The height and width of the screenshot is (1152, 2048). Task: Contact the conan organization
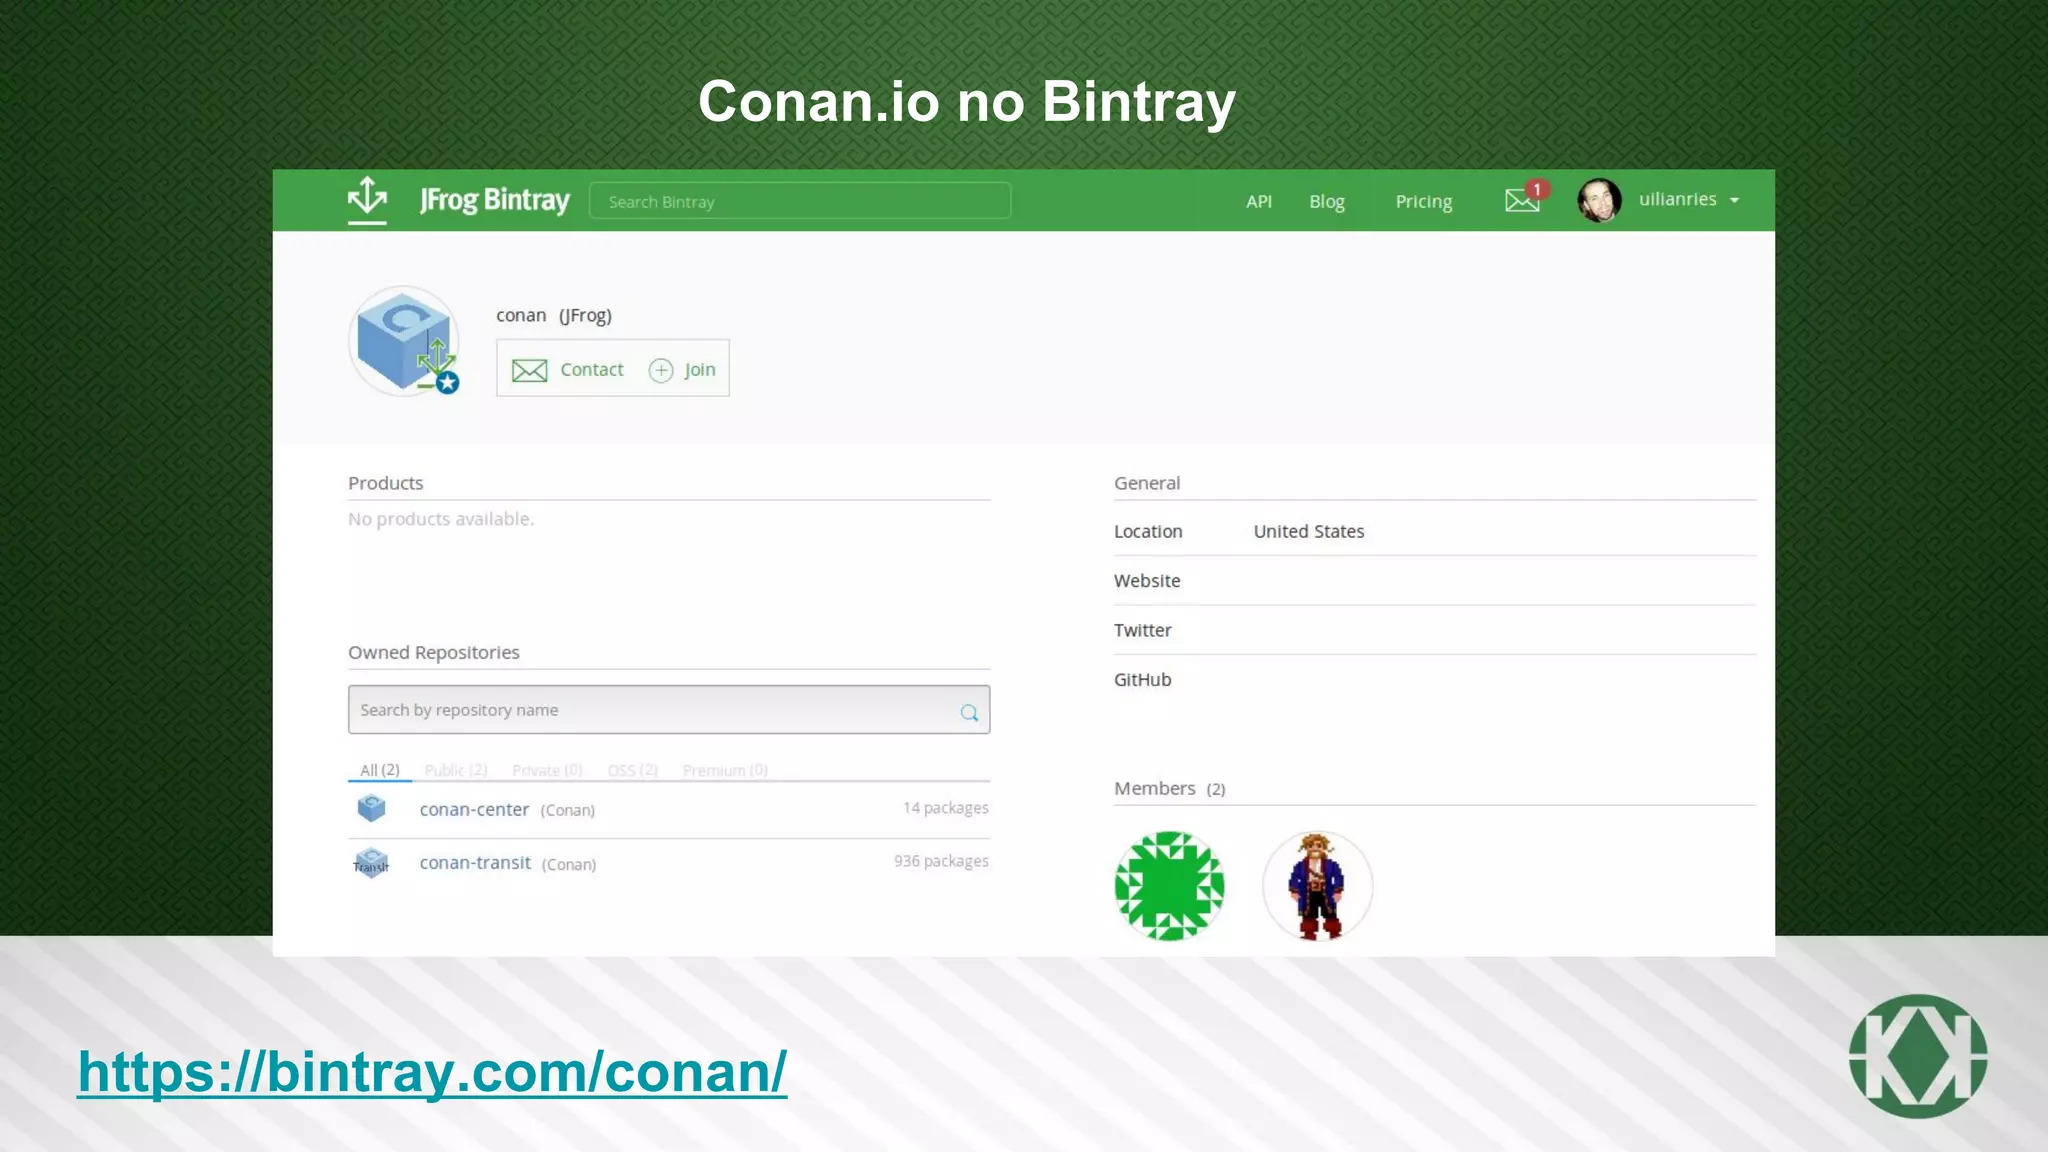[x=592, y=370]
